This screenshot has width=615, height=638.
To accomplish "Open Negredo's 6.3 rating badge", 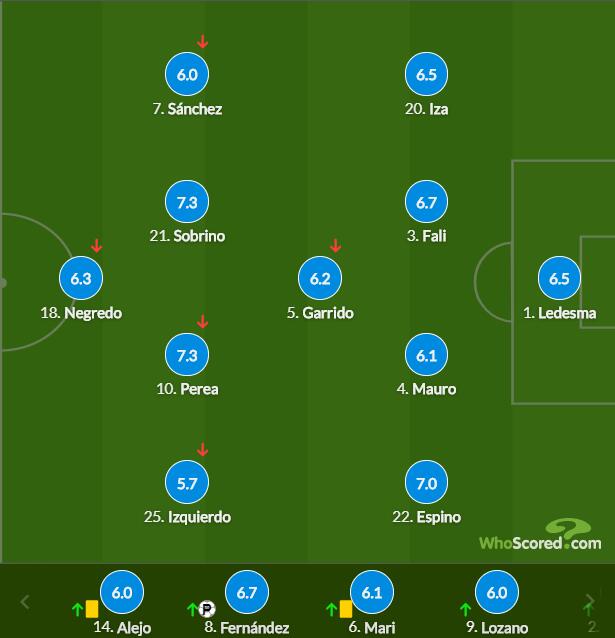I will [x=81, y=279].
